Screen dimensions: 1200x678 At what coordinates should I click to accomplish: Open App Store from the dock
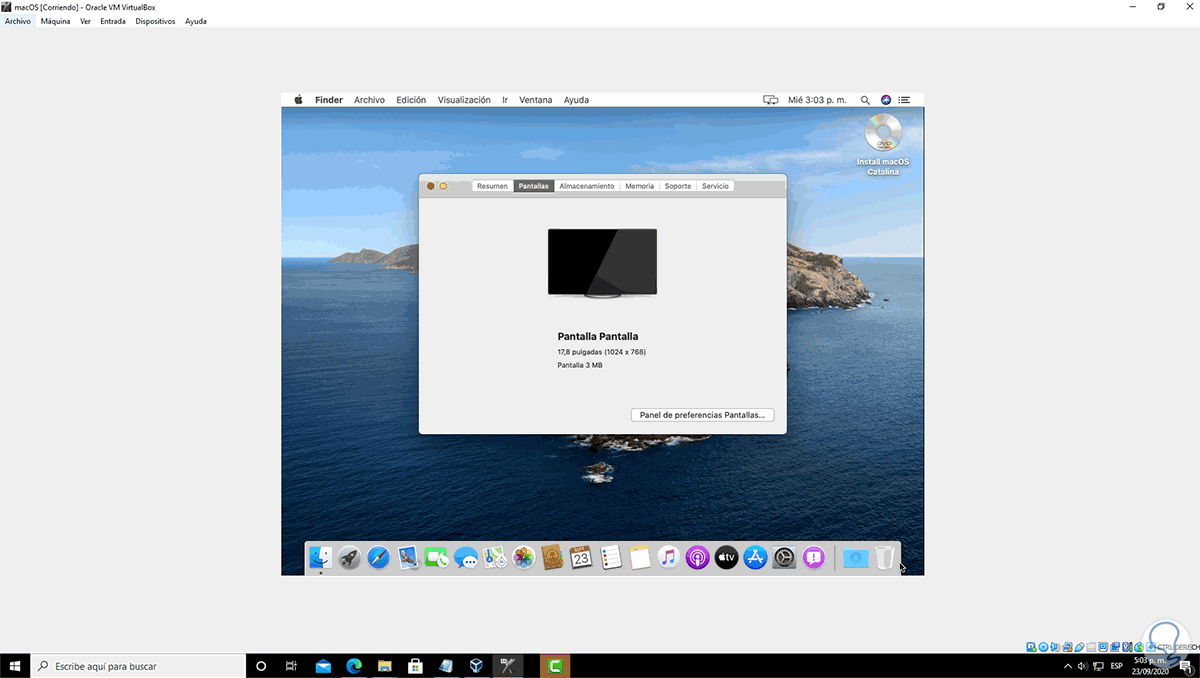756,558
